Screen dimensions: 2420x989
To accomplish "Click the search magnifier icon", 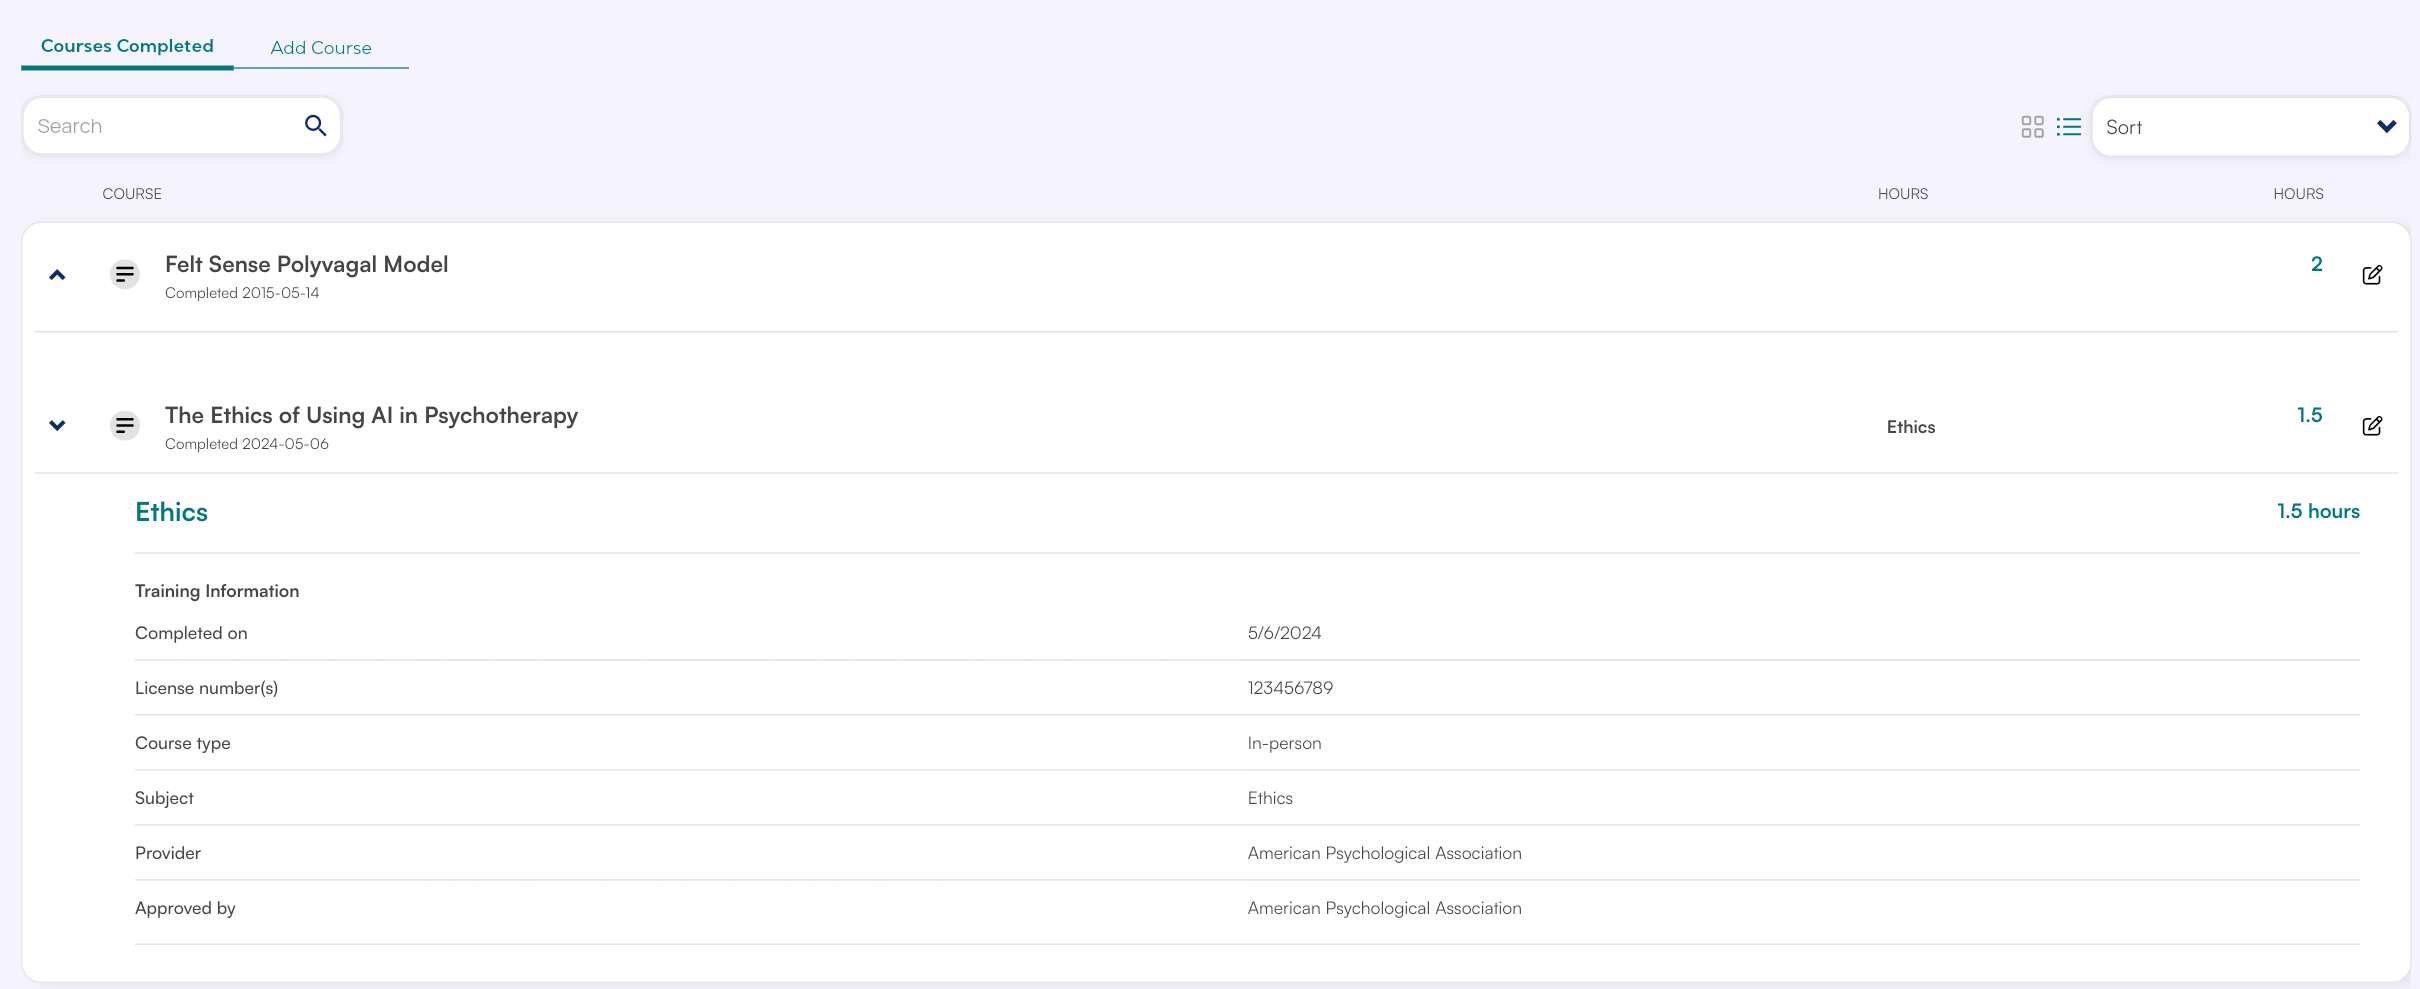I will 315,126.
